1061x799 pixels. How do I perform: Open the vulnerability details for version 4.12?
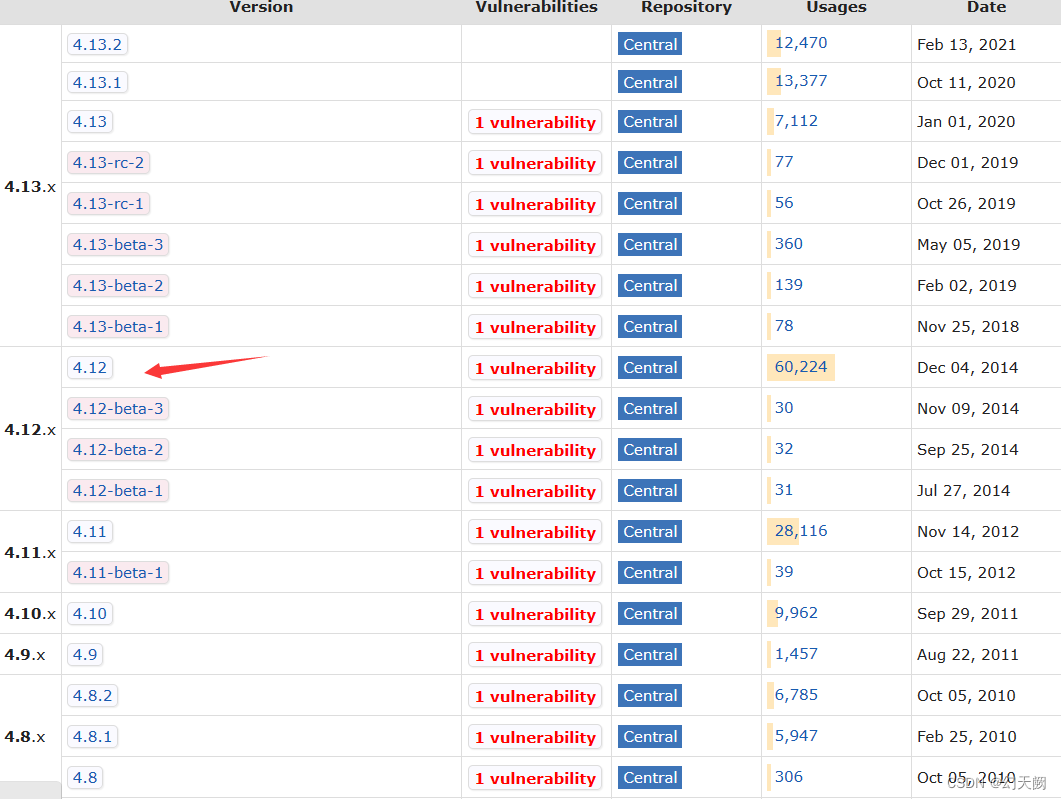[535, 367]
